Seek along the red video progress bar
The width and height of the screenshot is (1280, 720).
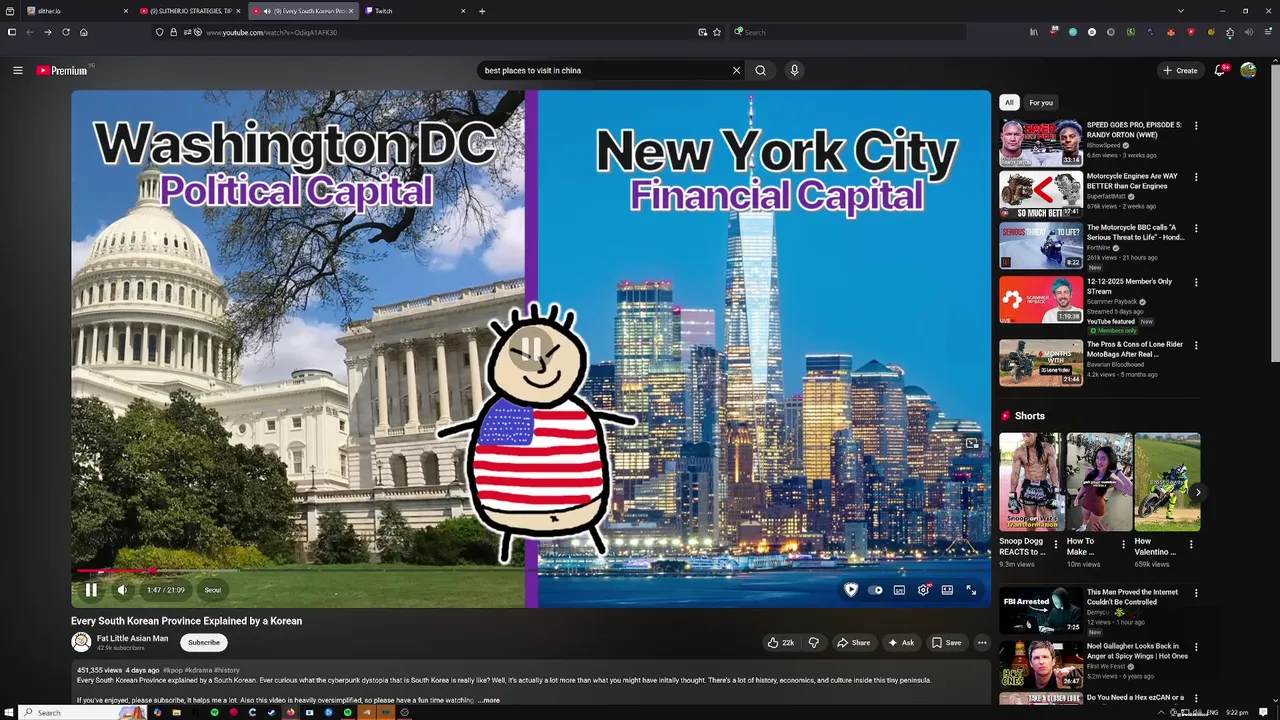coord(531,571)
